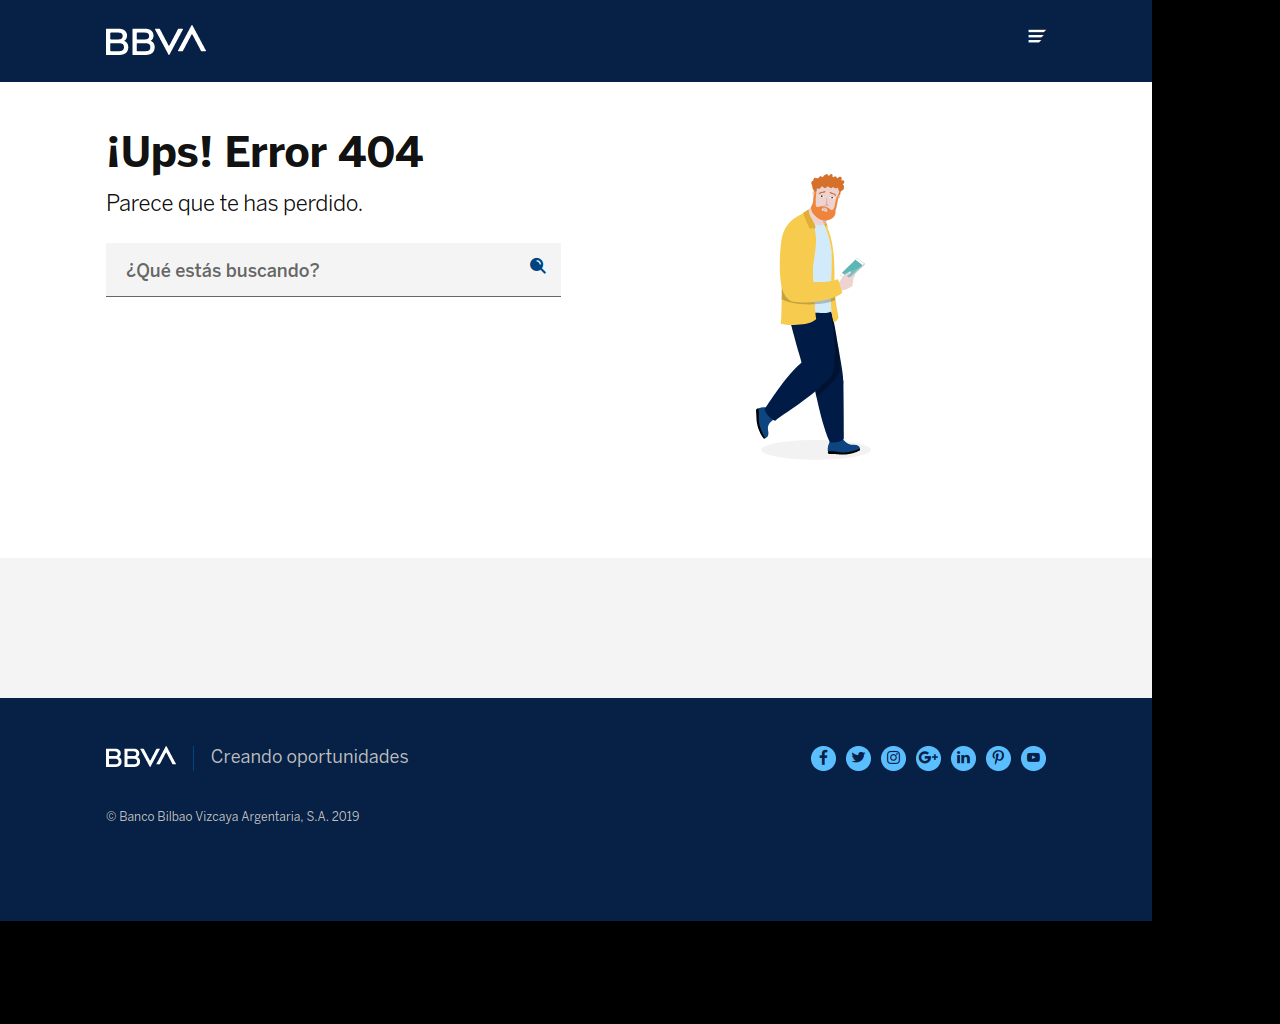Focus the "¿Qué estás buscando?" search field
The image size is (1280, 1024).
(333, 270)
